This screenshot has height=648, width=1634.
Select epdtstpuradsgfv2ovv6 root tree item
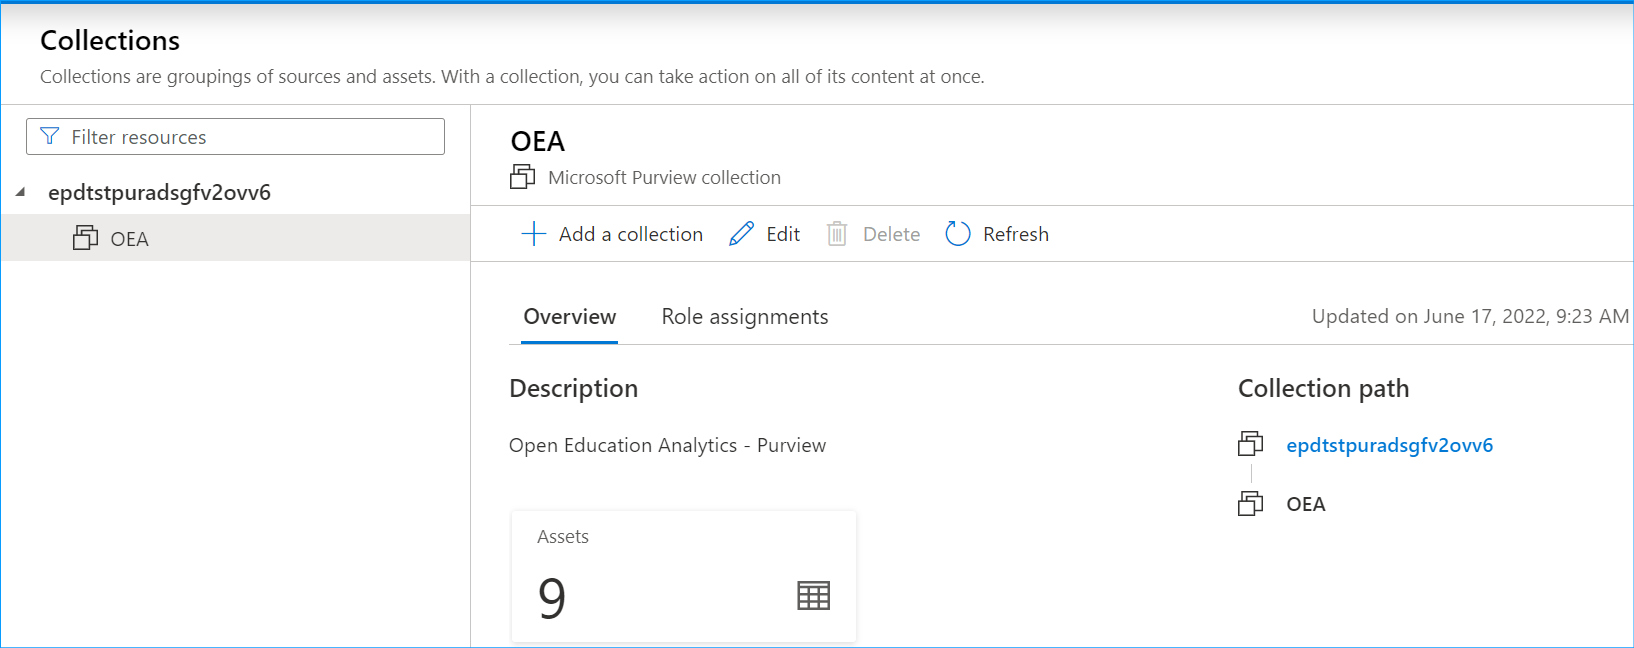(160, 192)
